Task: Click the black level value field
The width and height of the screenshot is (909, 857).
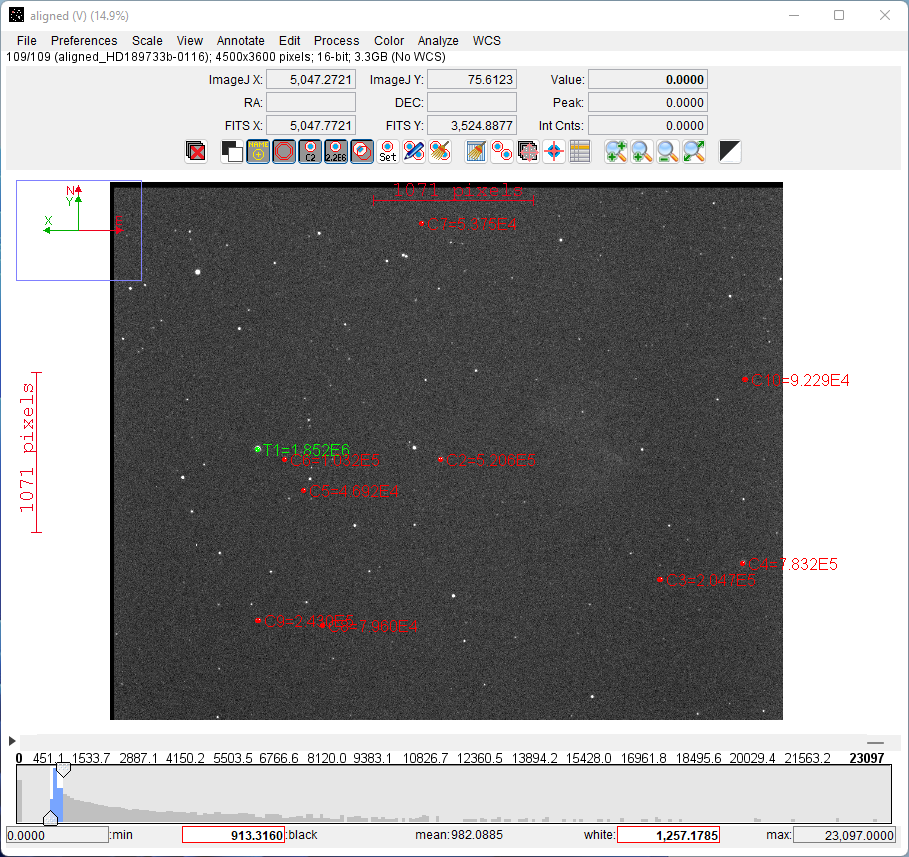Action: 233,834
